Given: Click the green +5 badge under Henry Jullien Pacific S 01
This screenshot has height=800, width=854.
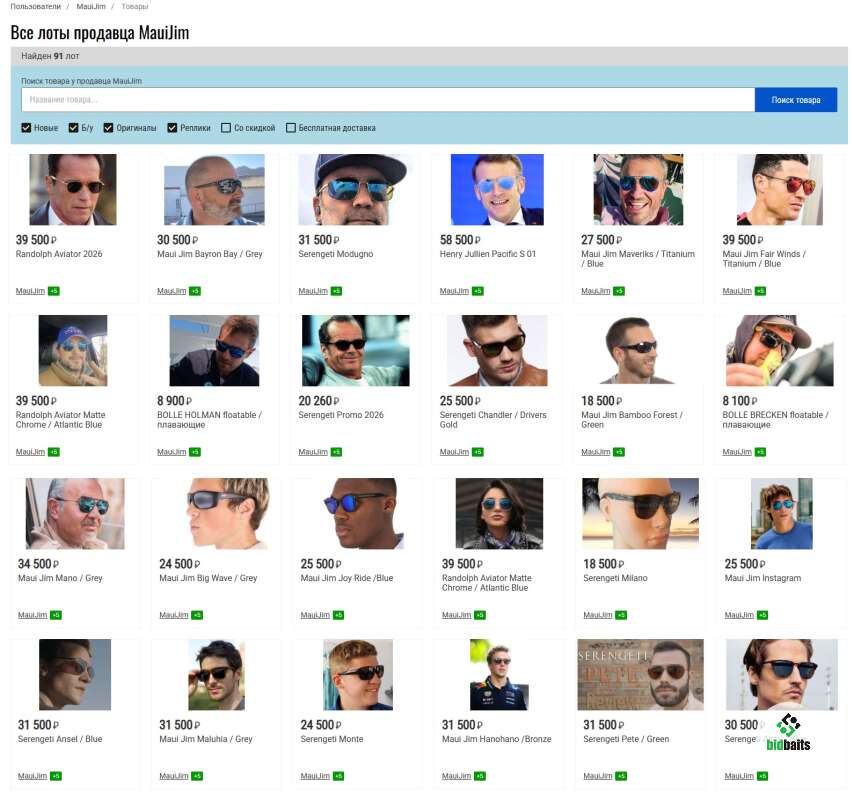Looking at the screenshot, I should (477, 291).
